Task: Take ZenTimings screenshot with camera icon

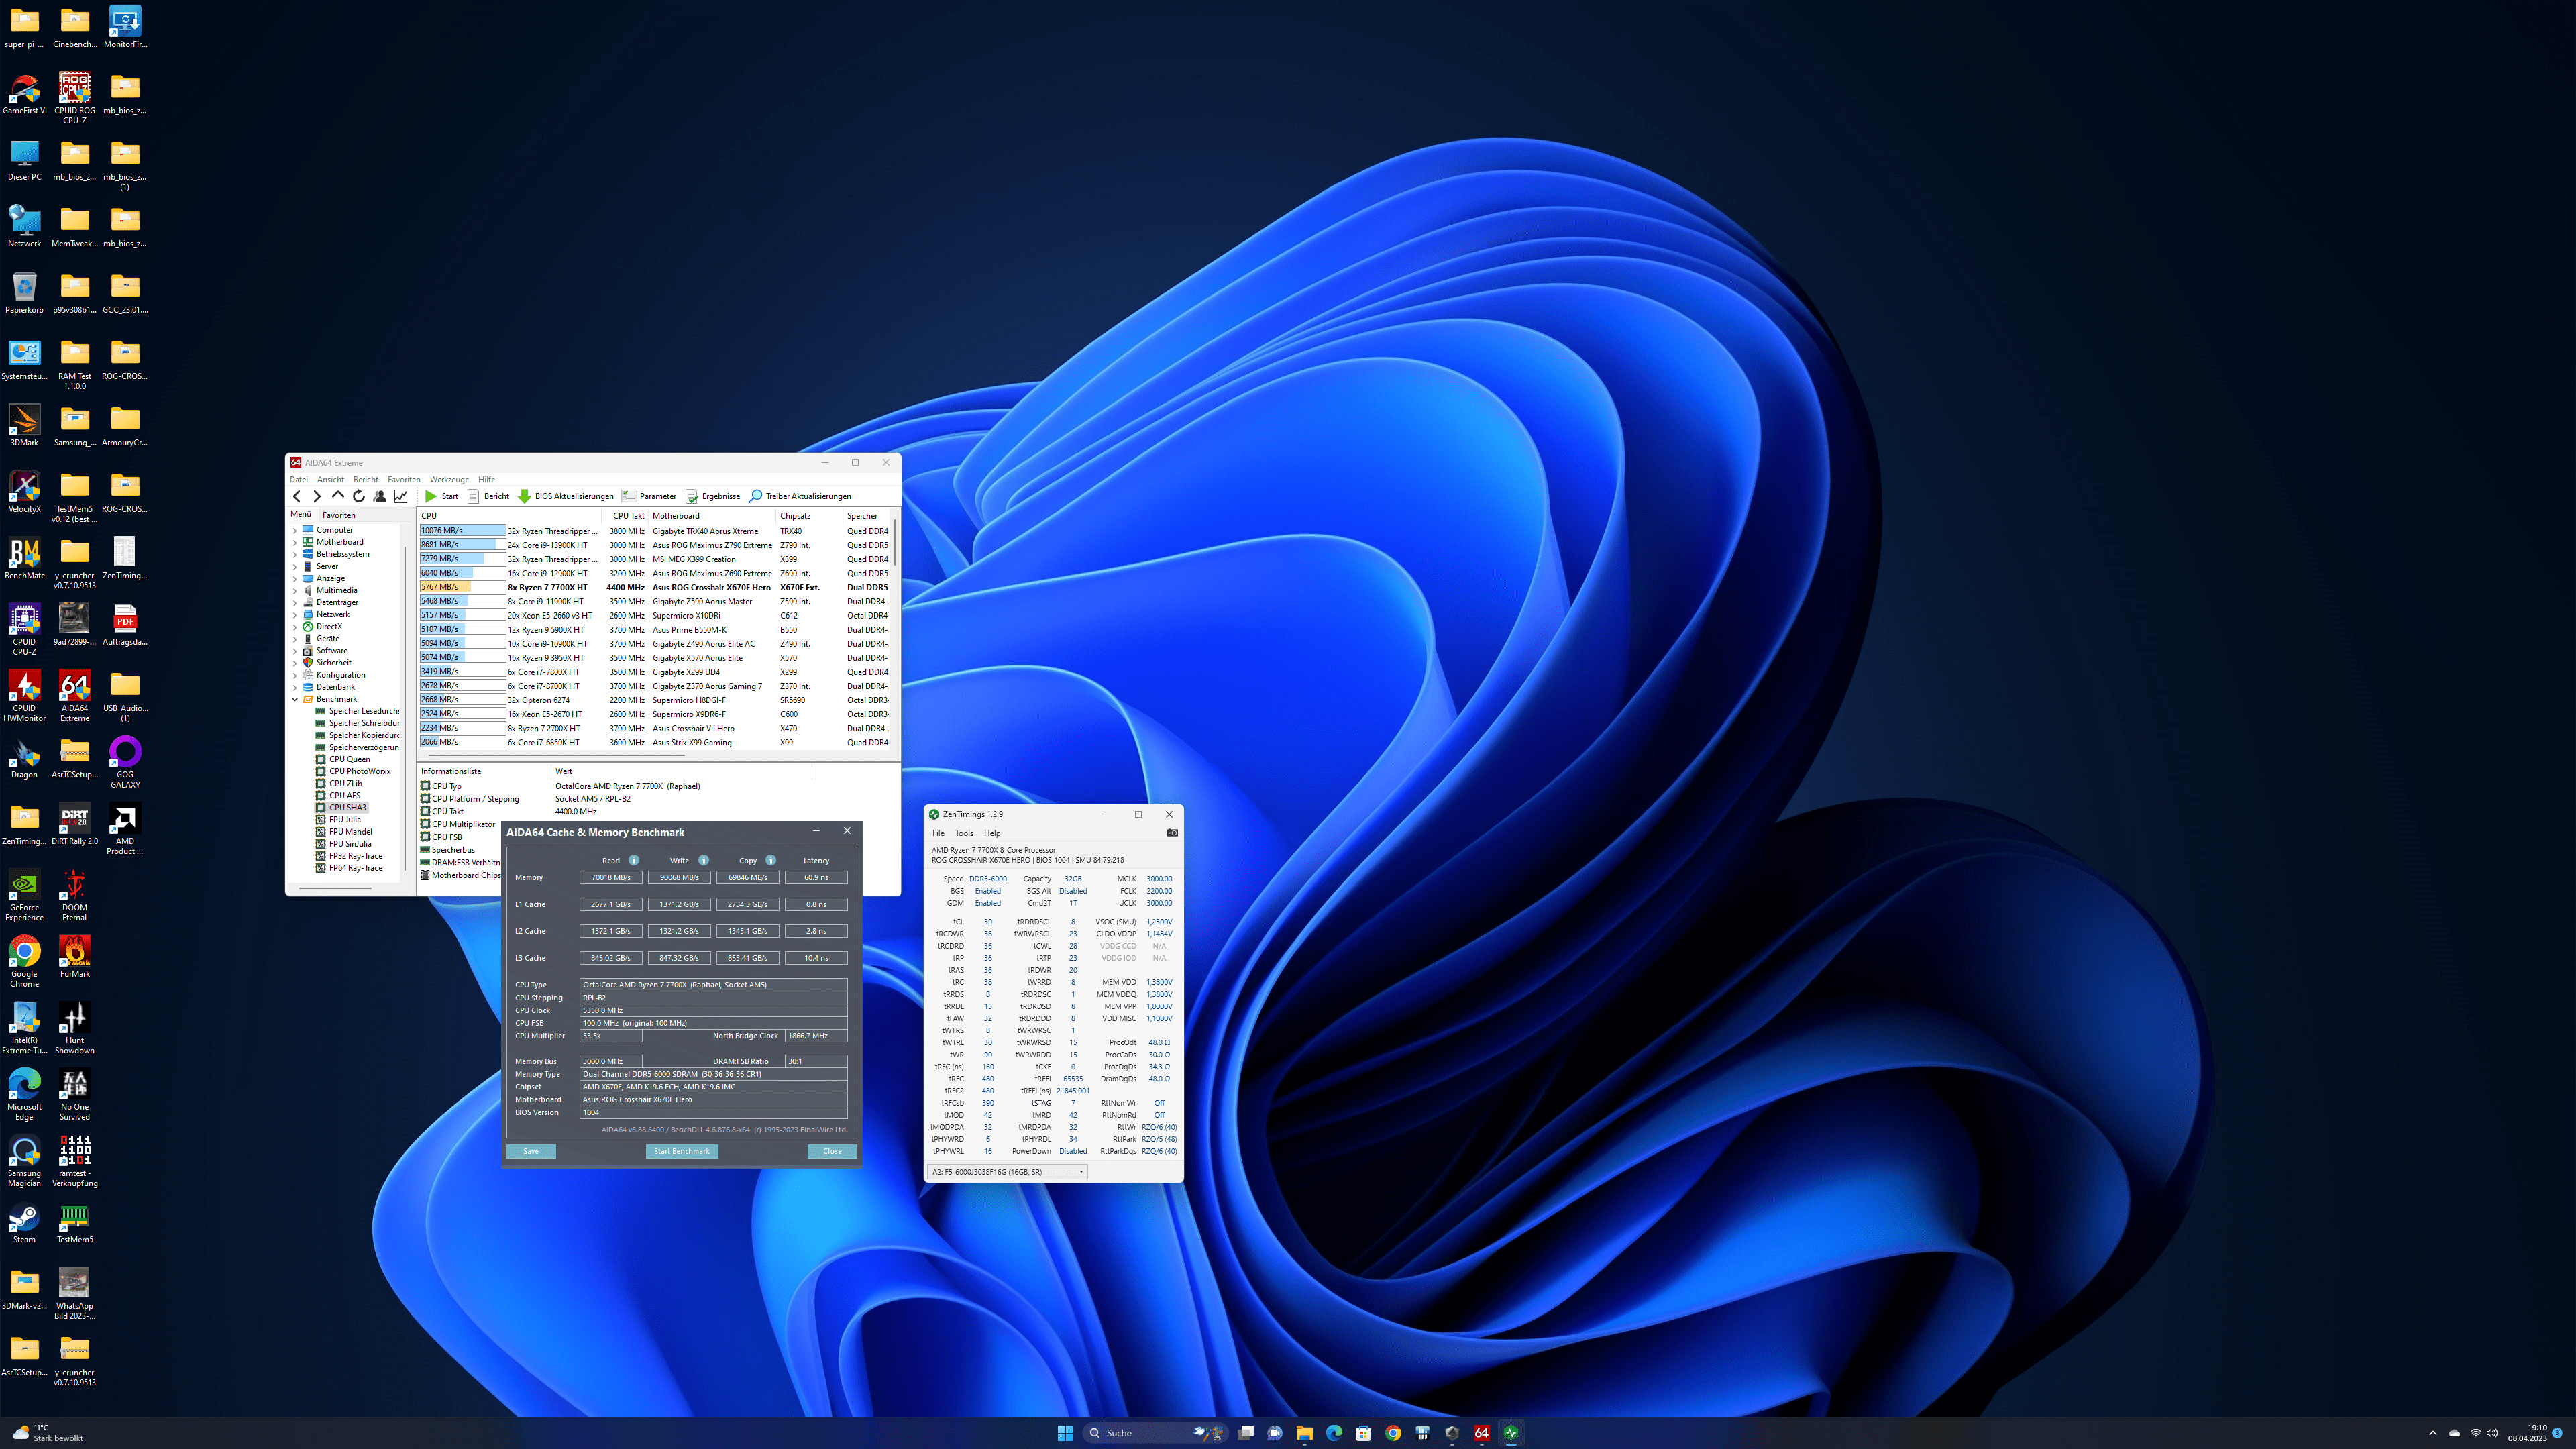Action: tap(1172, 833)
